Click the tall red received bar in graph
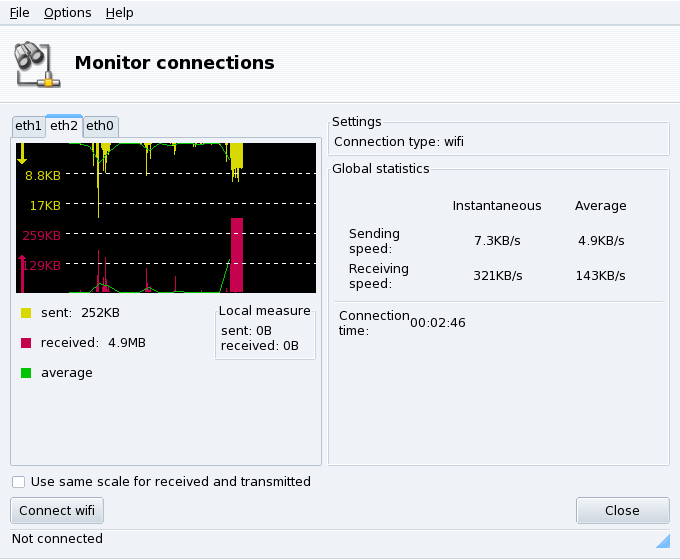The image size is (680, 560). point(237,255)
